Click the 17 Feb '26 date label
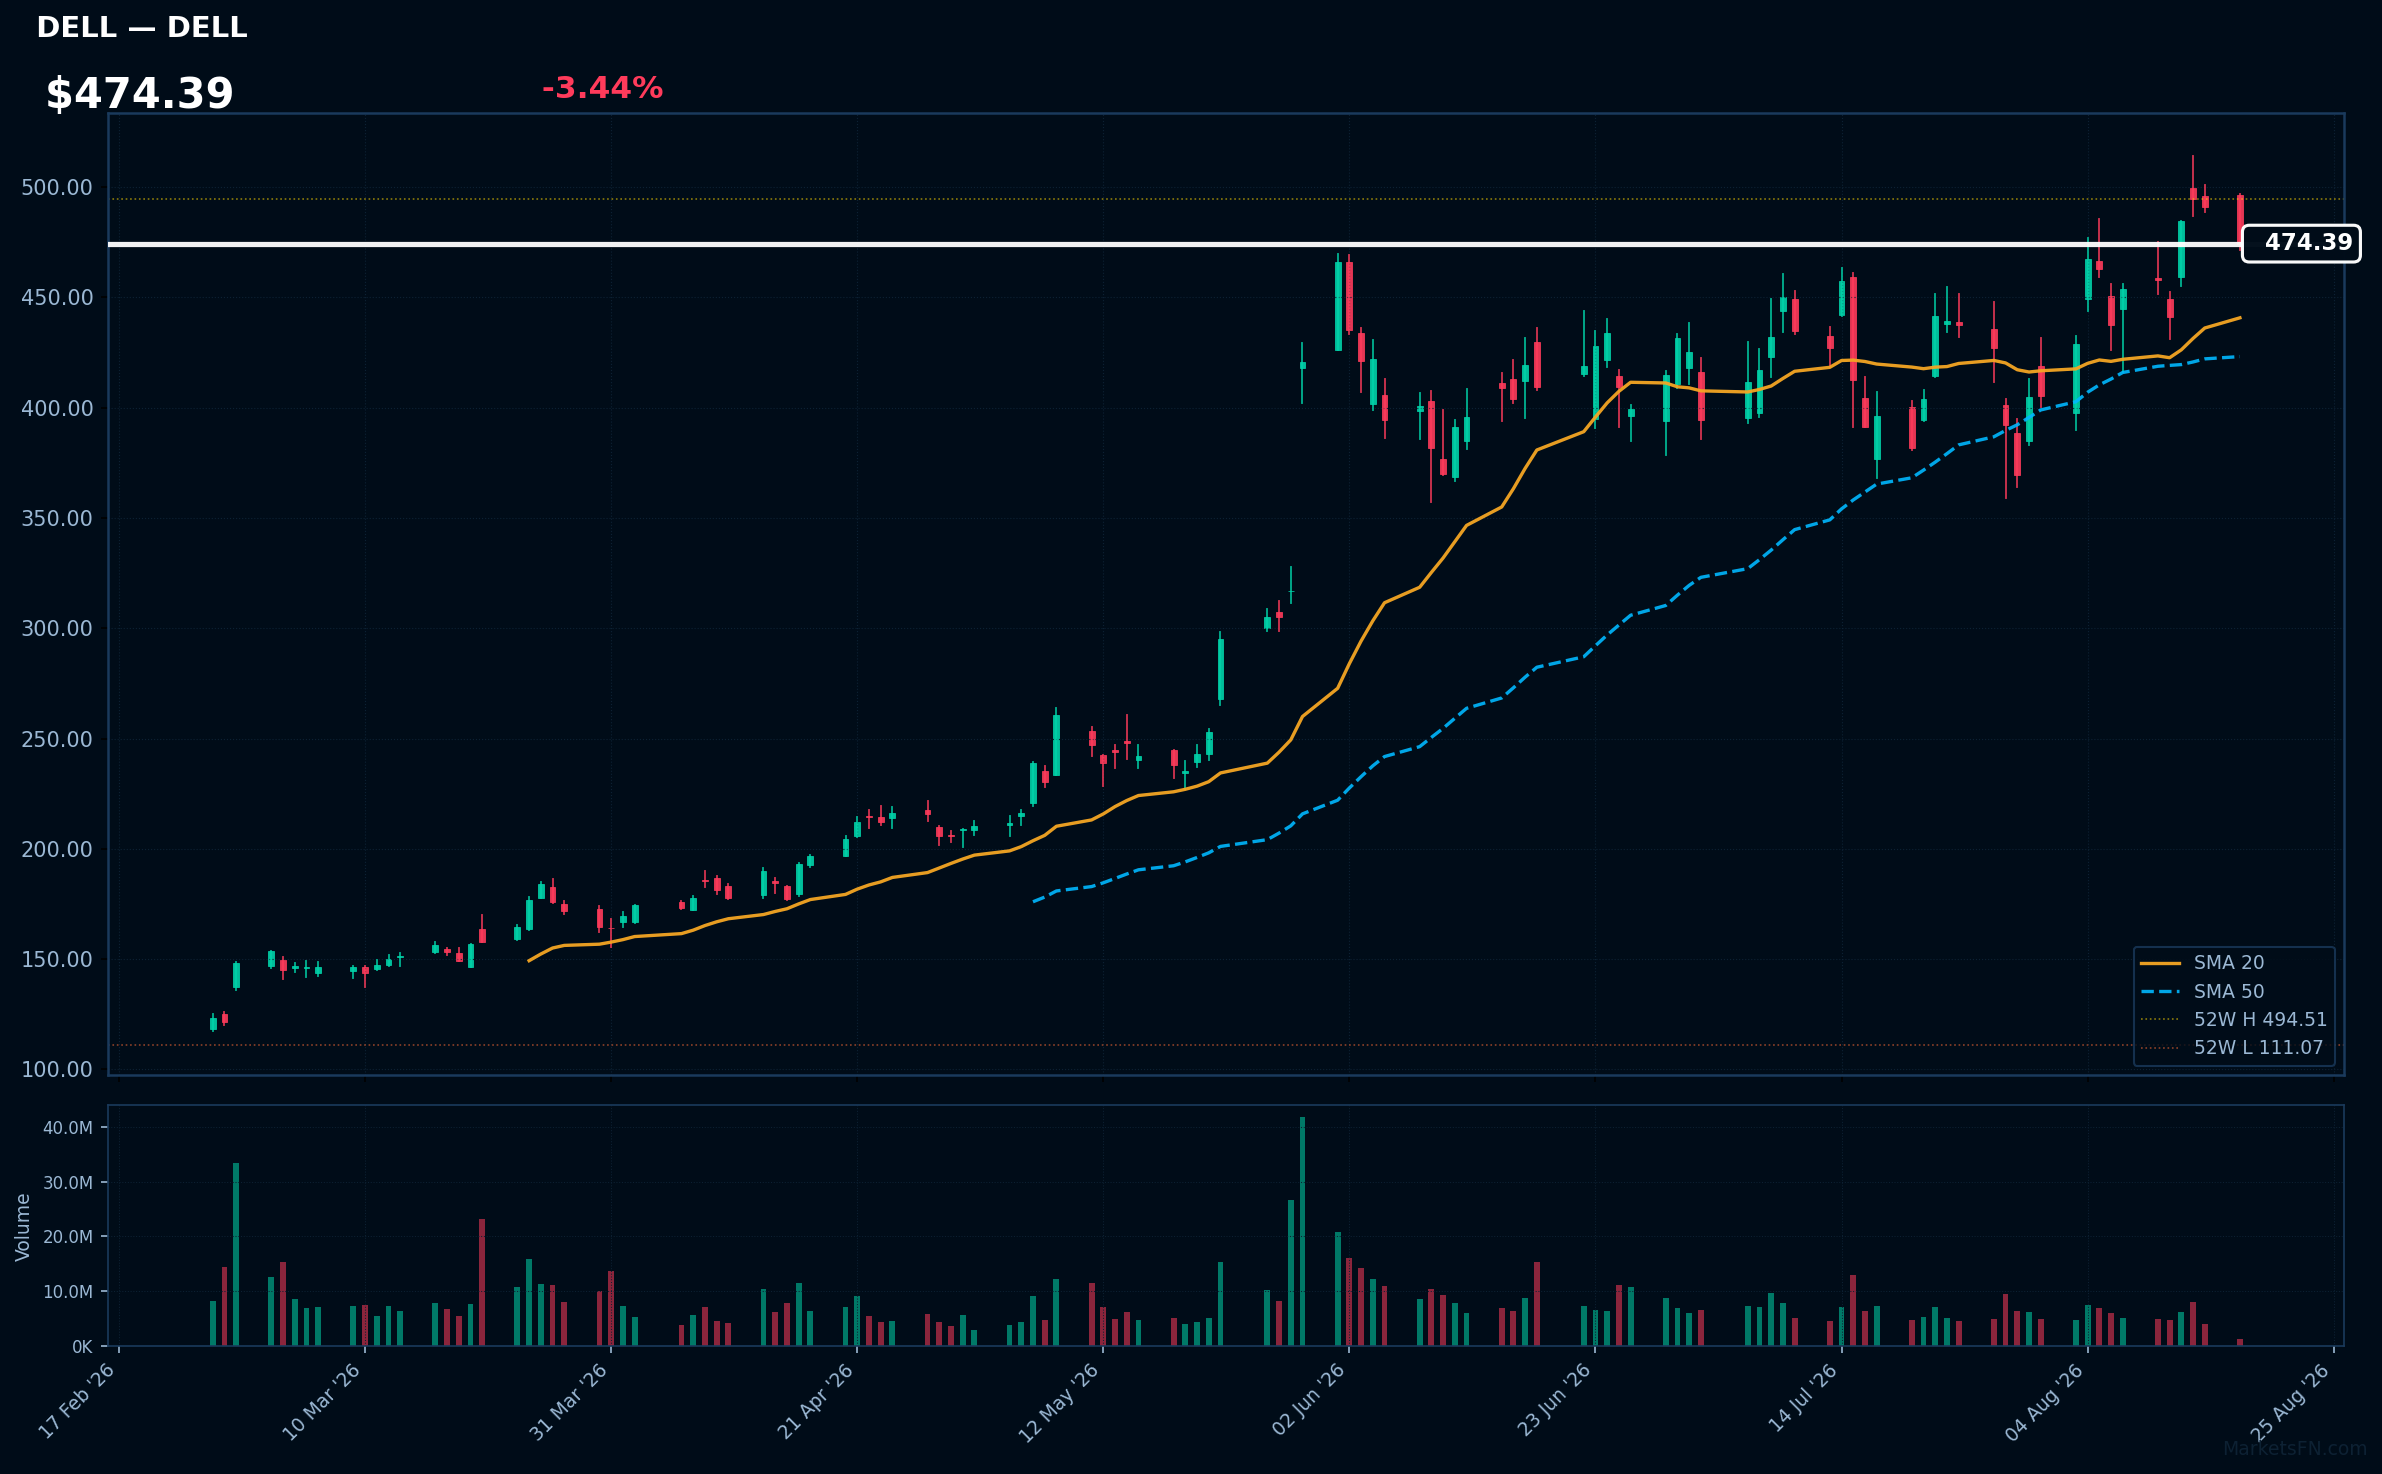2382x1474 pixels. (77, 1401)
